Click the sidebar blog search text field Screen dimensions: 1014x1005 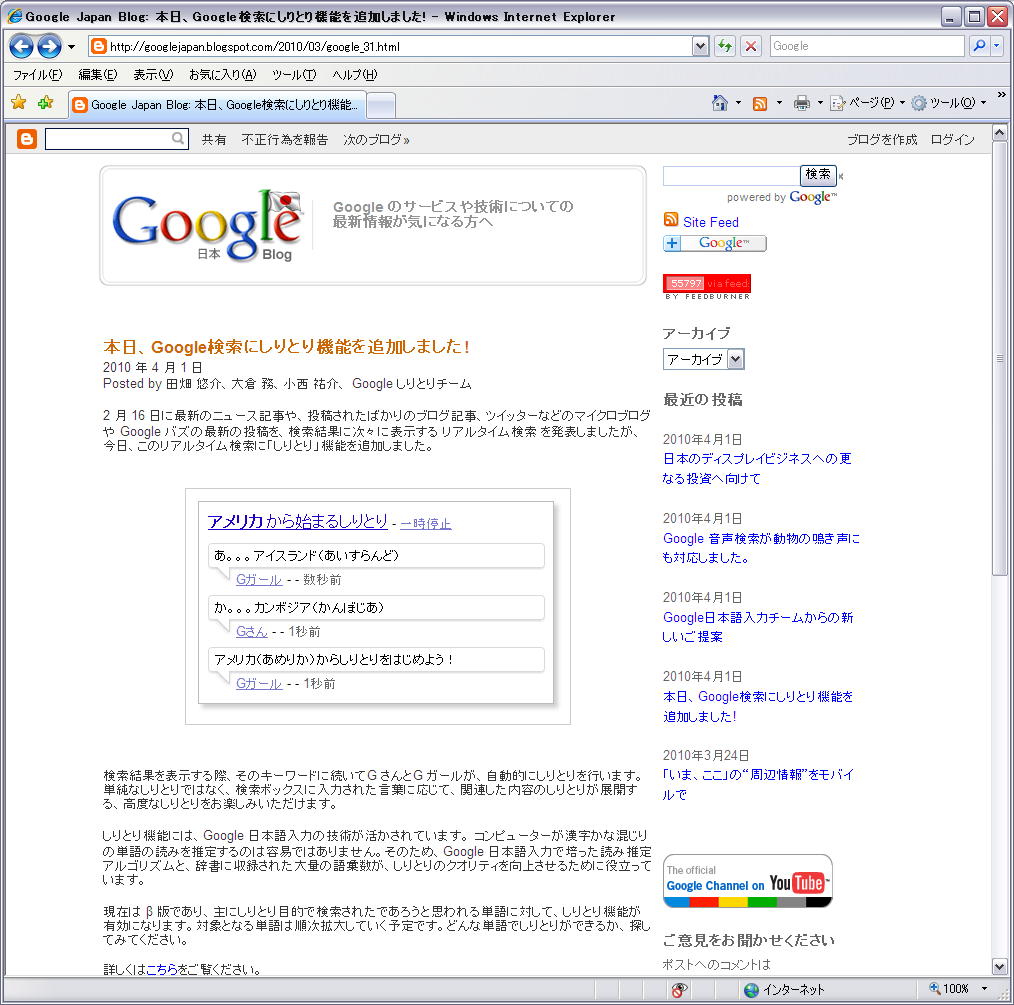(x=731, y=175)
